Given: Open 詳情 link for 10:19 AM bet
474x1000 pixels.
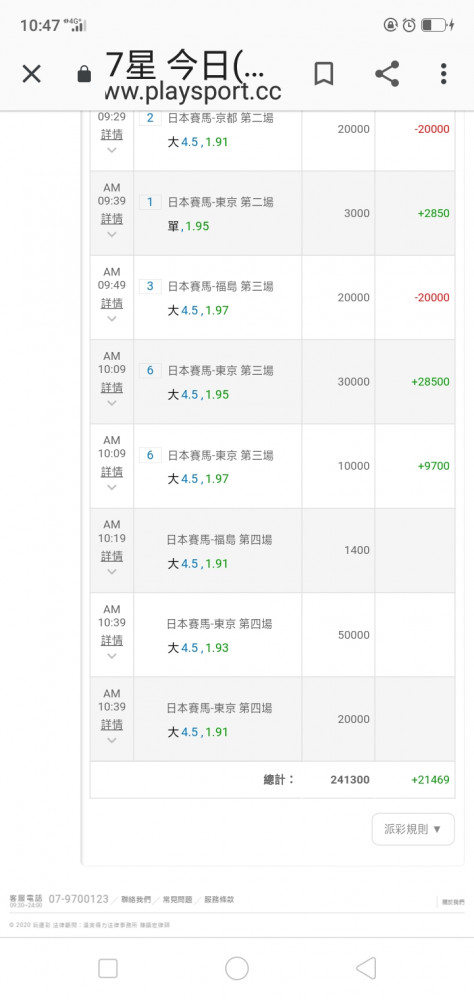Looking at the screenshot, I should (x=112, y=555).
